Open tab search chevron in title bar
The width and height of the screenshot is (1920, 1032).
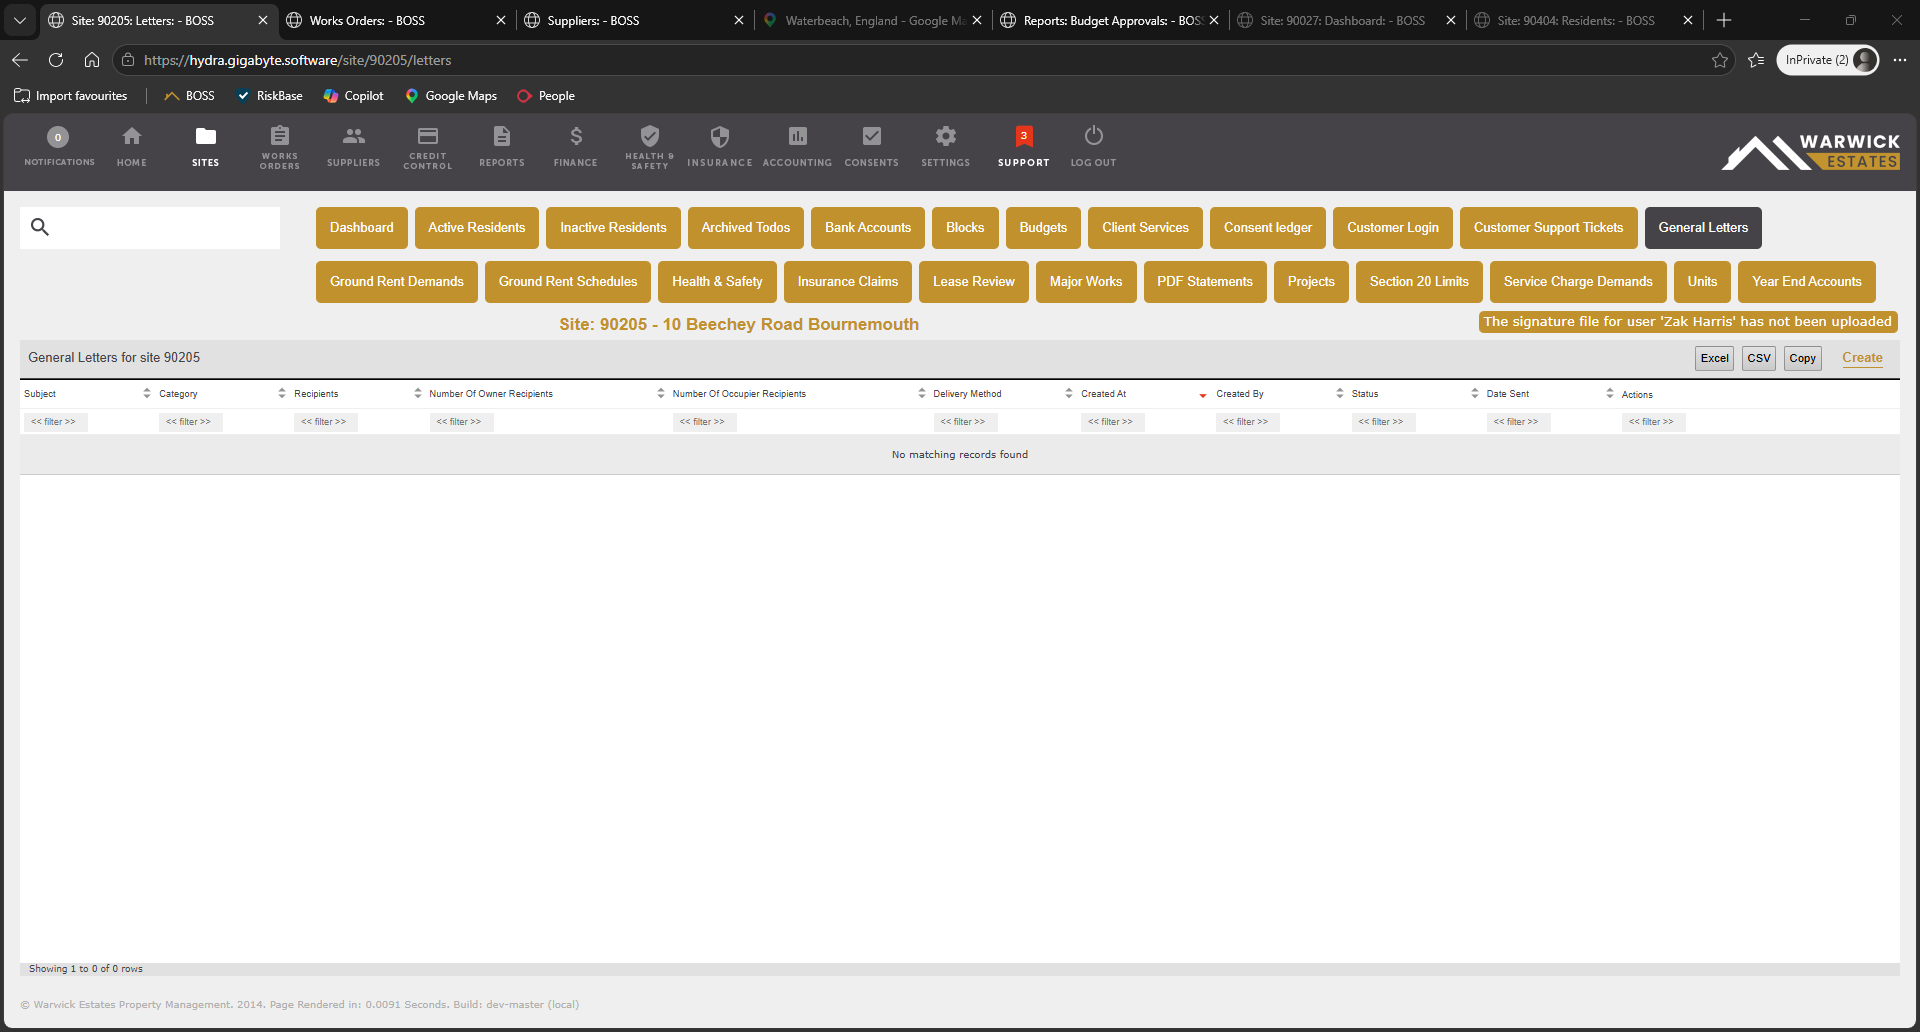pyautogui.click(x=20, y=20)
